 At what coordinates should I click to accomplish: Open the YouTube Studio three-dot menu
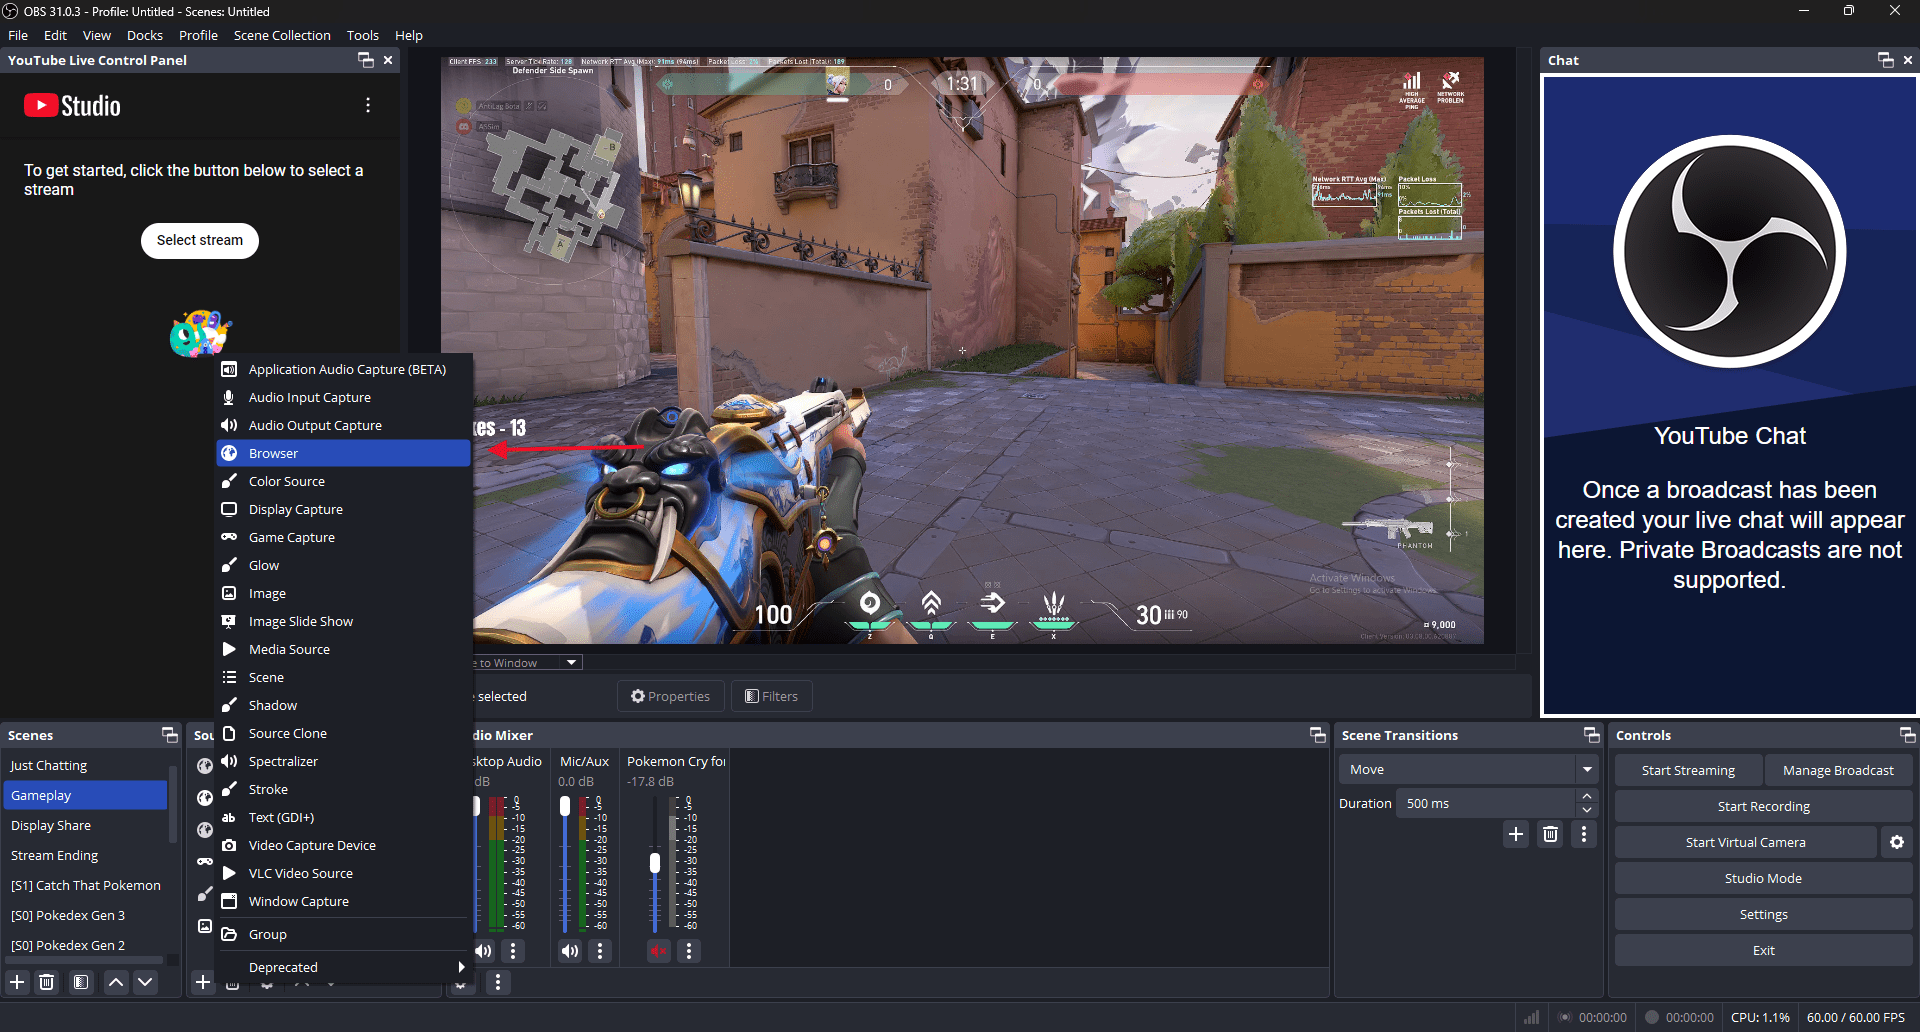(368, 104)
